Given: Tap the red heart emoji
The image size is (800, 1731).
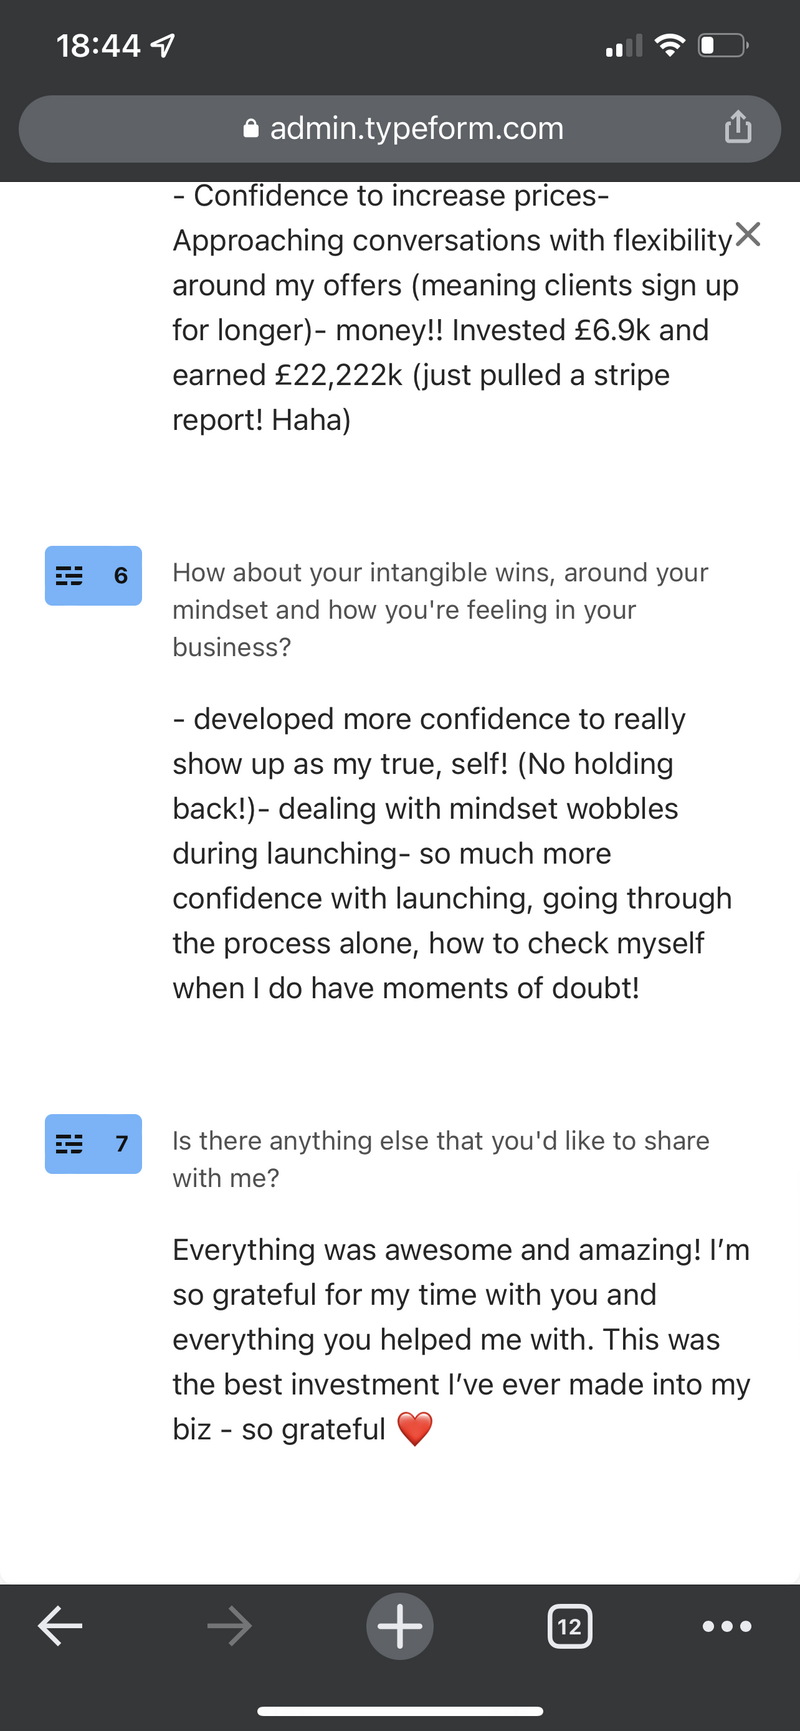Looking at the screenshot, I should click(x=415, y=1429).
